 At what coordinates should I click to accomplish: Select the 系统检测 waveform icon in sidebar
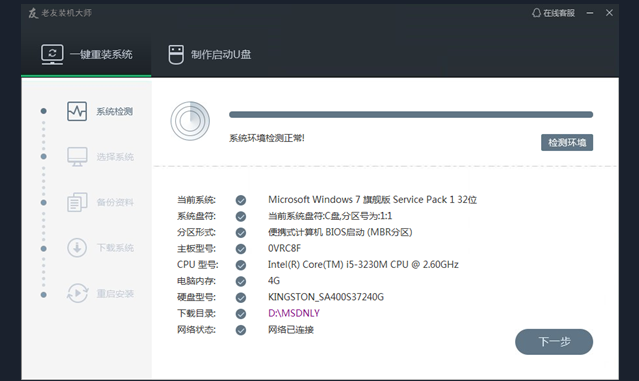pyautogui.click(x=77, y=111)
